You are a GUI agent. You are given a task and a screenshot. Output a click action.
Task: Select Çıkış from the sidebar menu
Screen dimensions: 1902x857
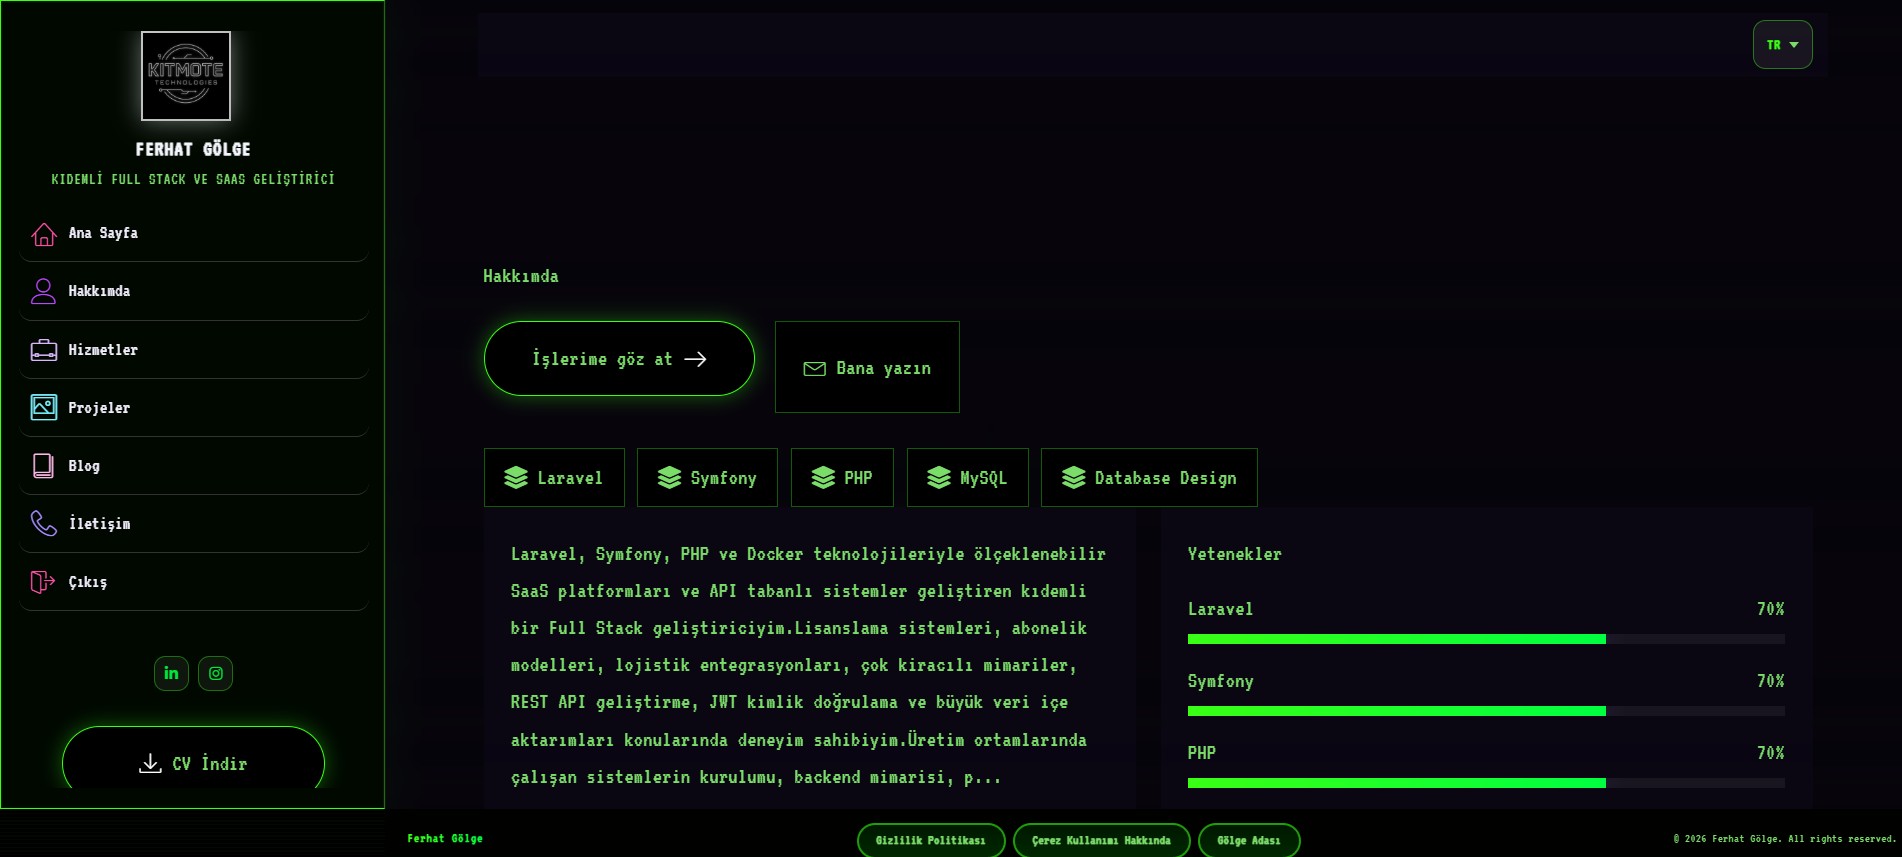[x=194, y=582]
